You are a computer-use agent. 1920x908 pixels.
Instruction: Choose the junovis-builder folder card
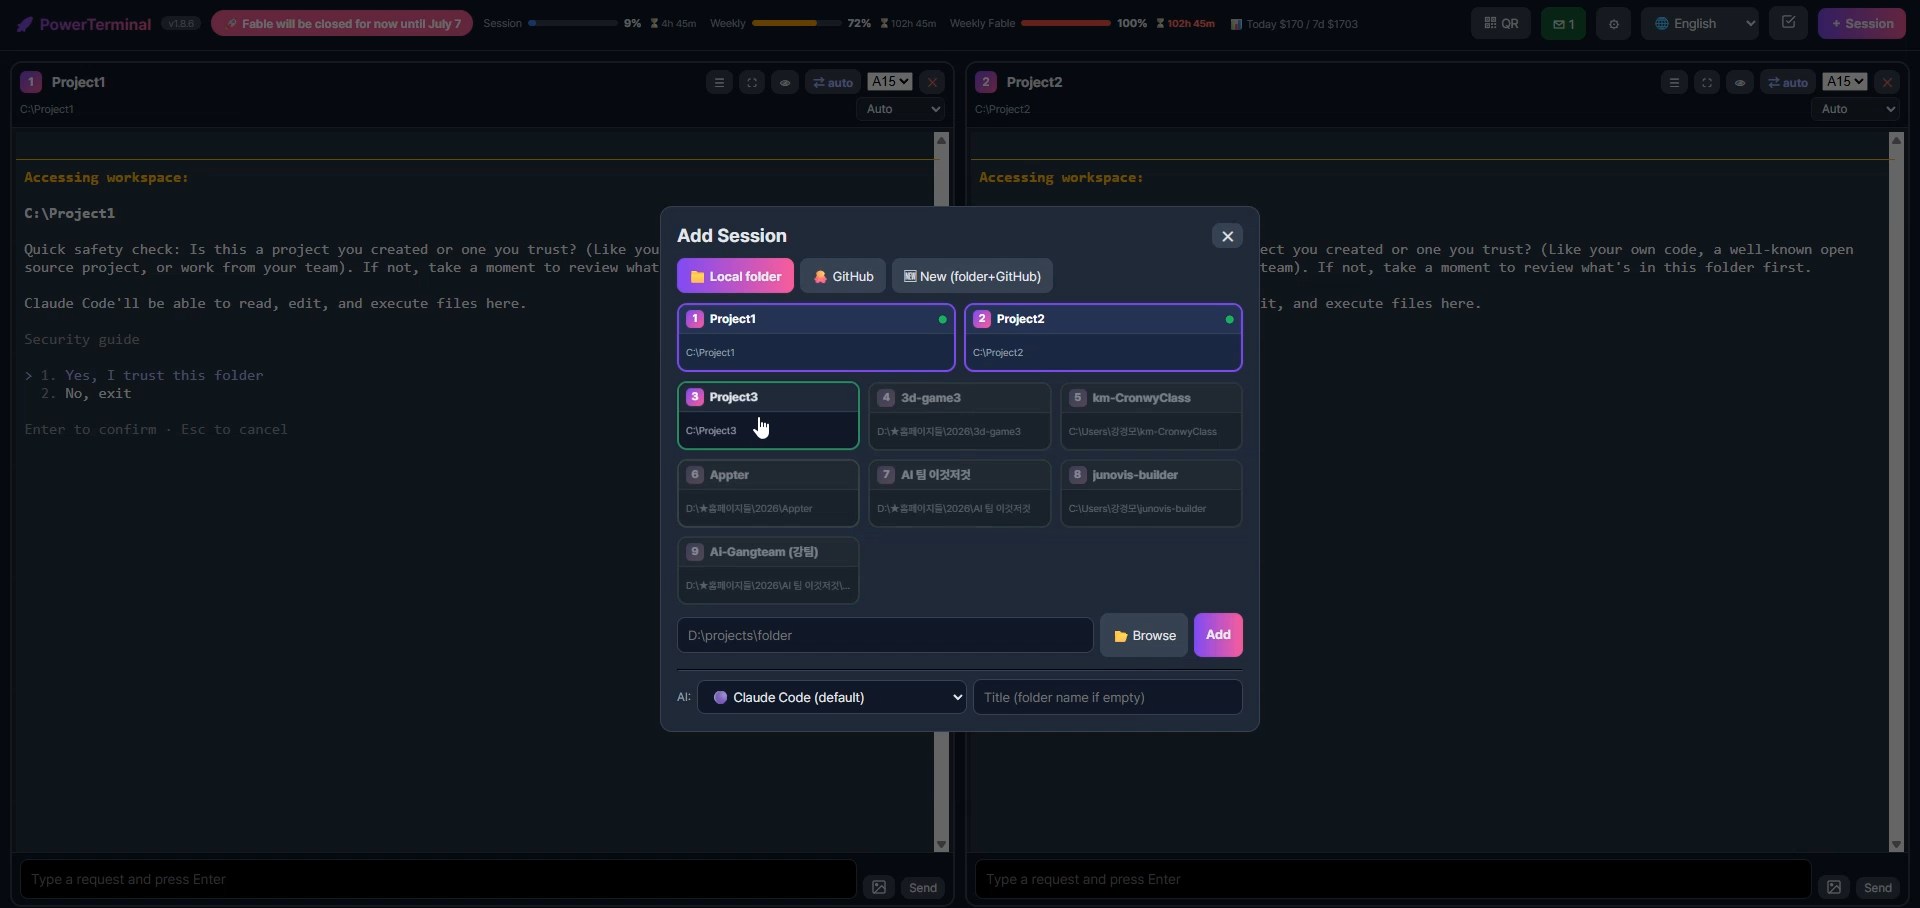1151,493
